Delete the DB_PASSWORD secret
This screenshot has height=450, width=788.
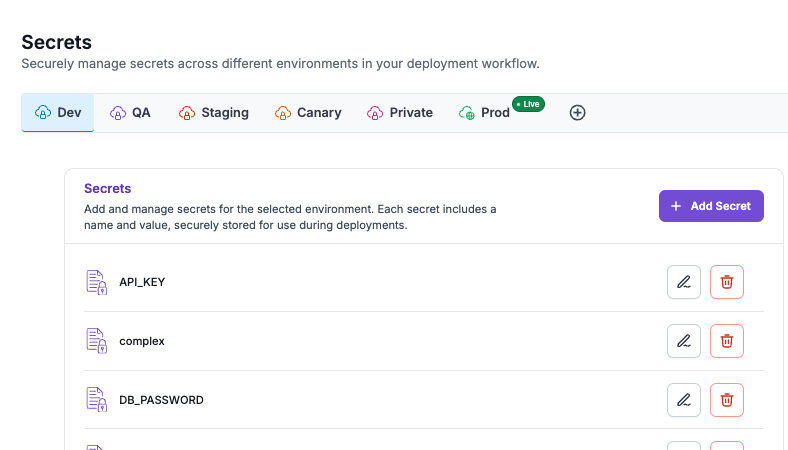point(727,400)
